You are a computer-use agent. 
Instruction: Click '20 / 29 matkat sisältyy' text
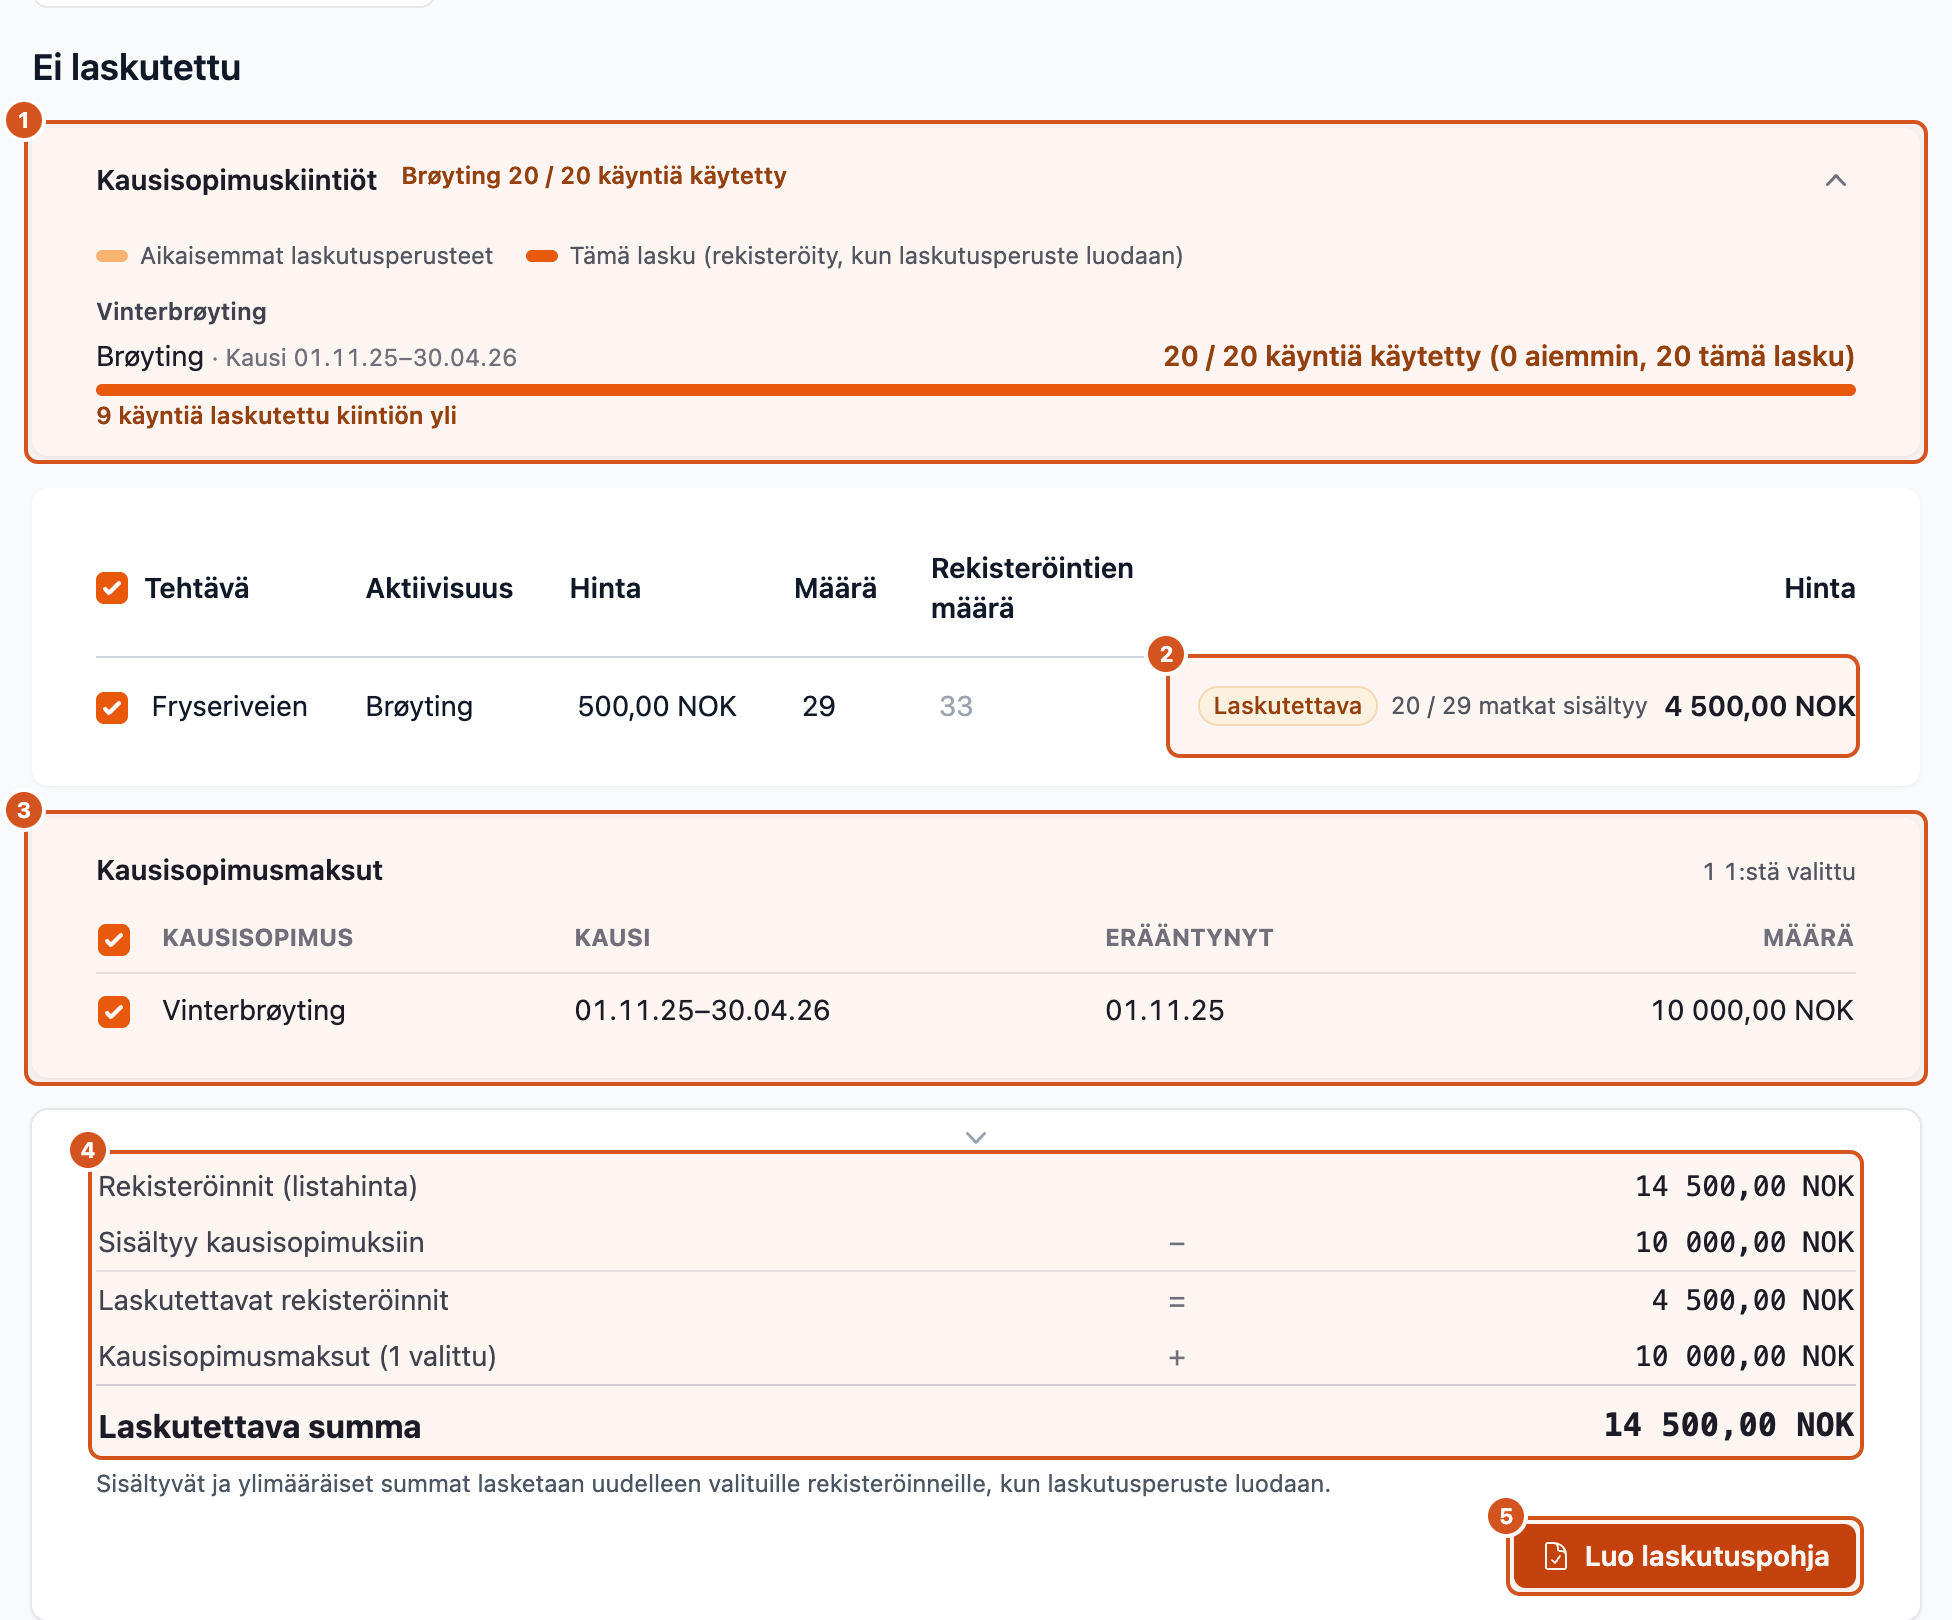click(1519, 706)
